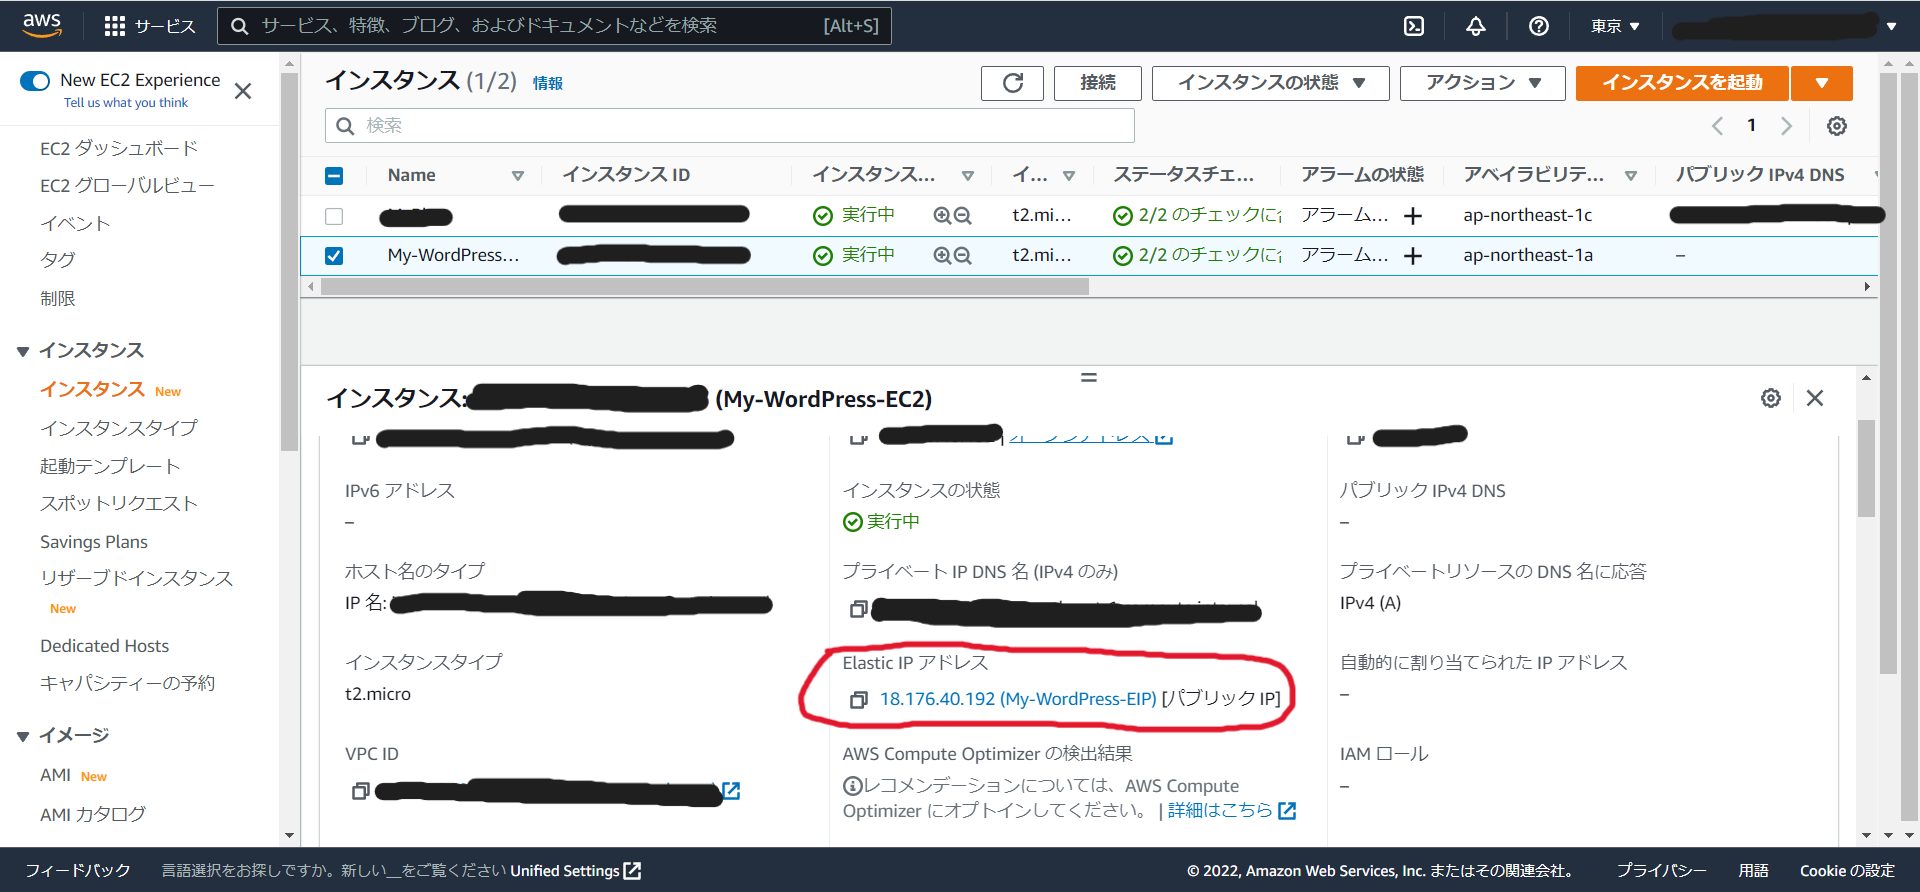Go to previous page of instances

click(x=1717, y=126)
